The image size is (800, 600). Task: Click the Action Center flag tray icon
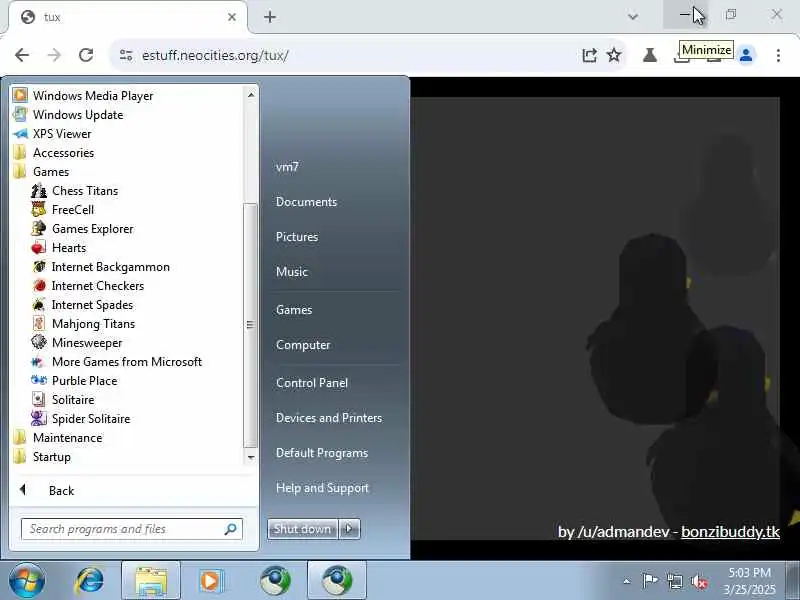(650, 581)
